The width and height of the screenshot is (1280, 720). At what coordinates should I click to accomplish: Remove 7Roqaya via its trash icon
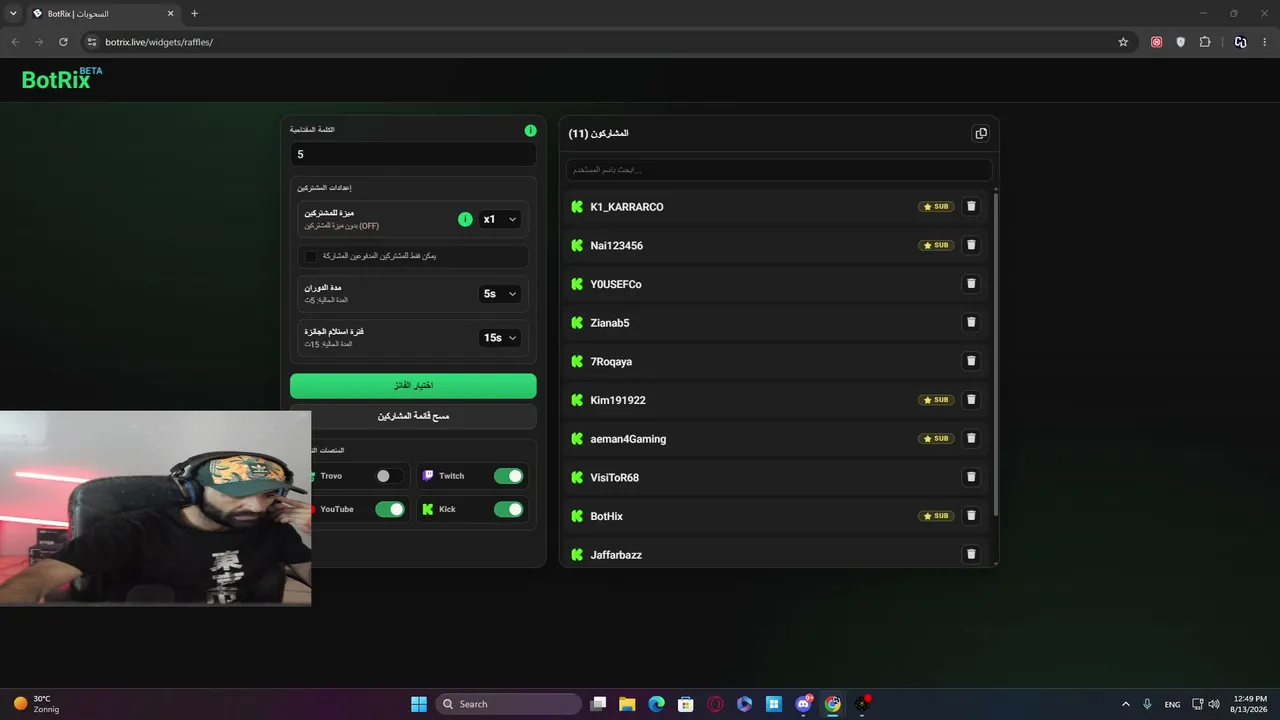[x=970, y=361]
